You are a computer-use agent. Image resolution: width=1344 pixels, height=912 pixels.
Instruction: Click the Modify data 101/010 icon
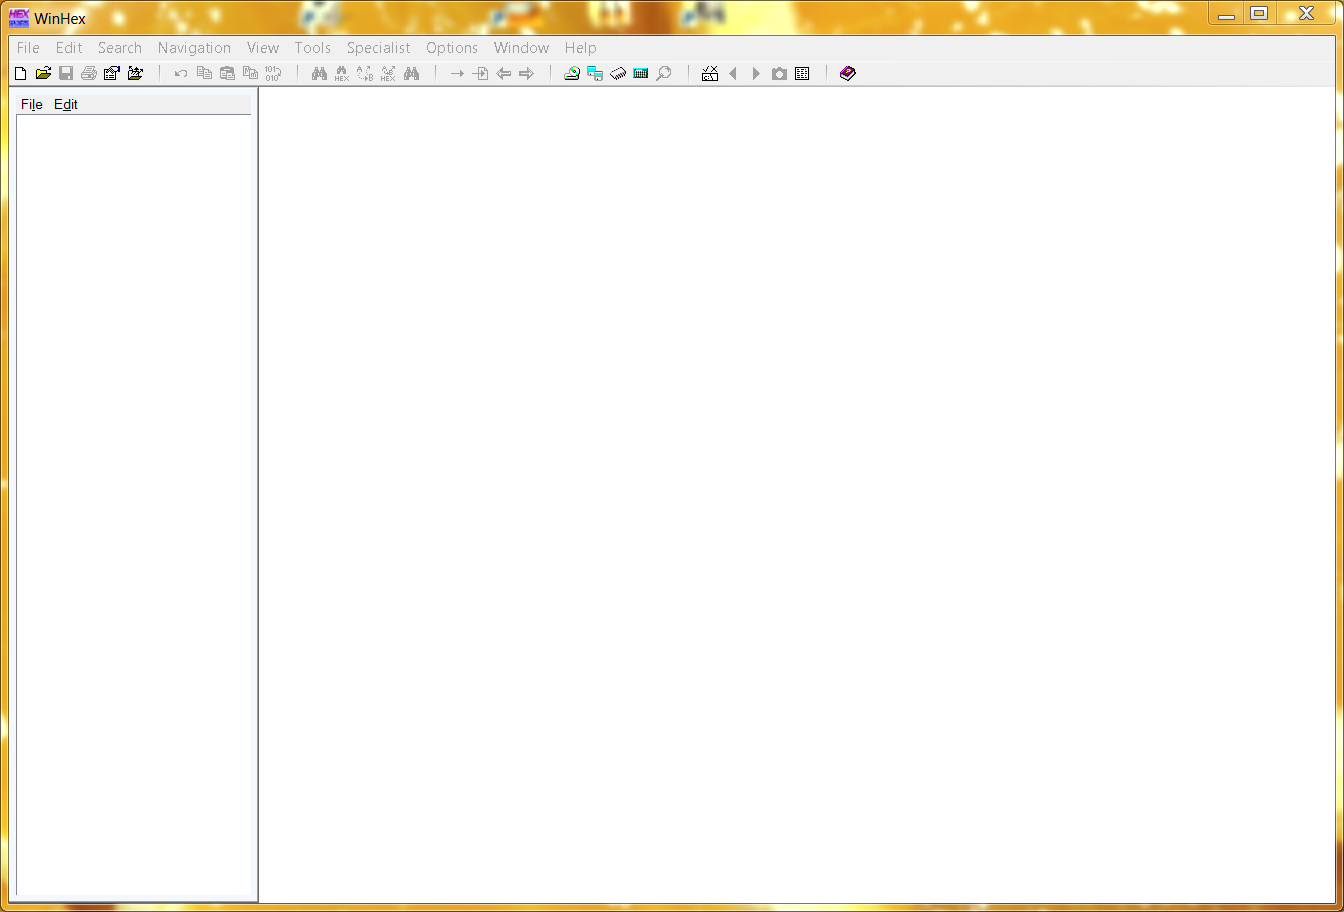[273, 73]
